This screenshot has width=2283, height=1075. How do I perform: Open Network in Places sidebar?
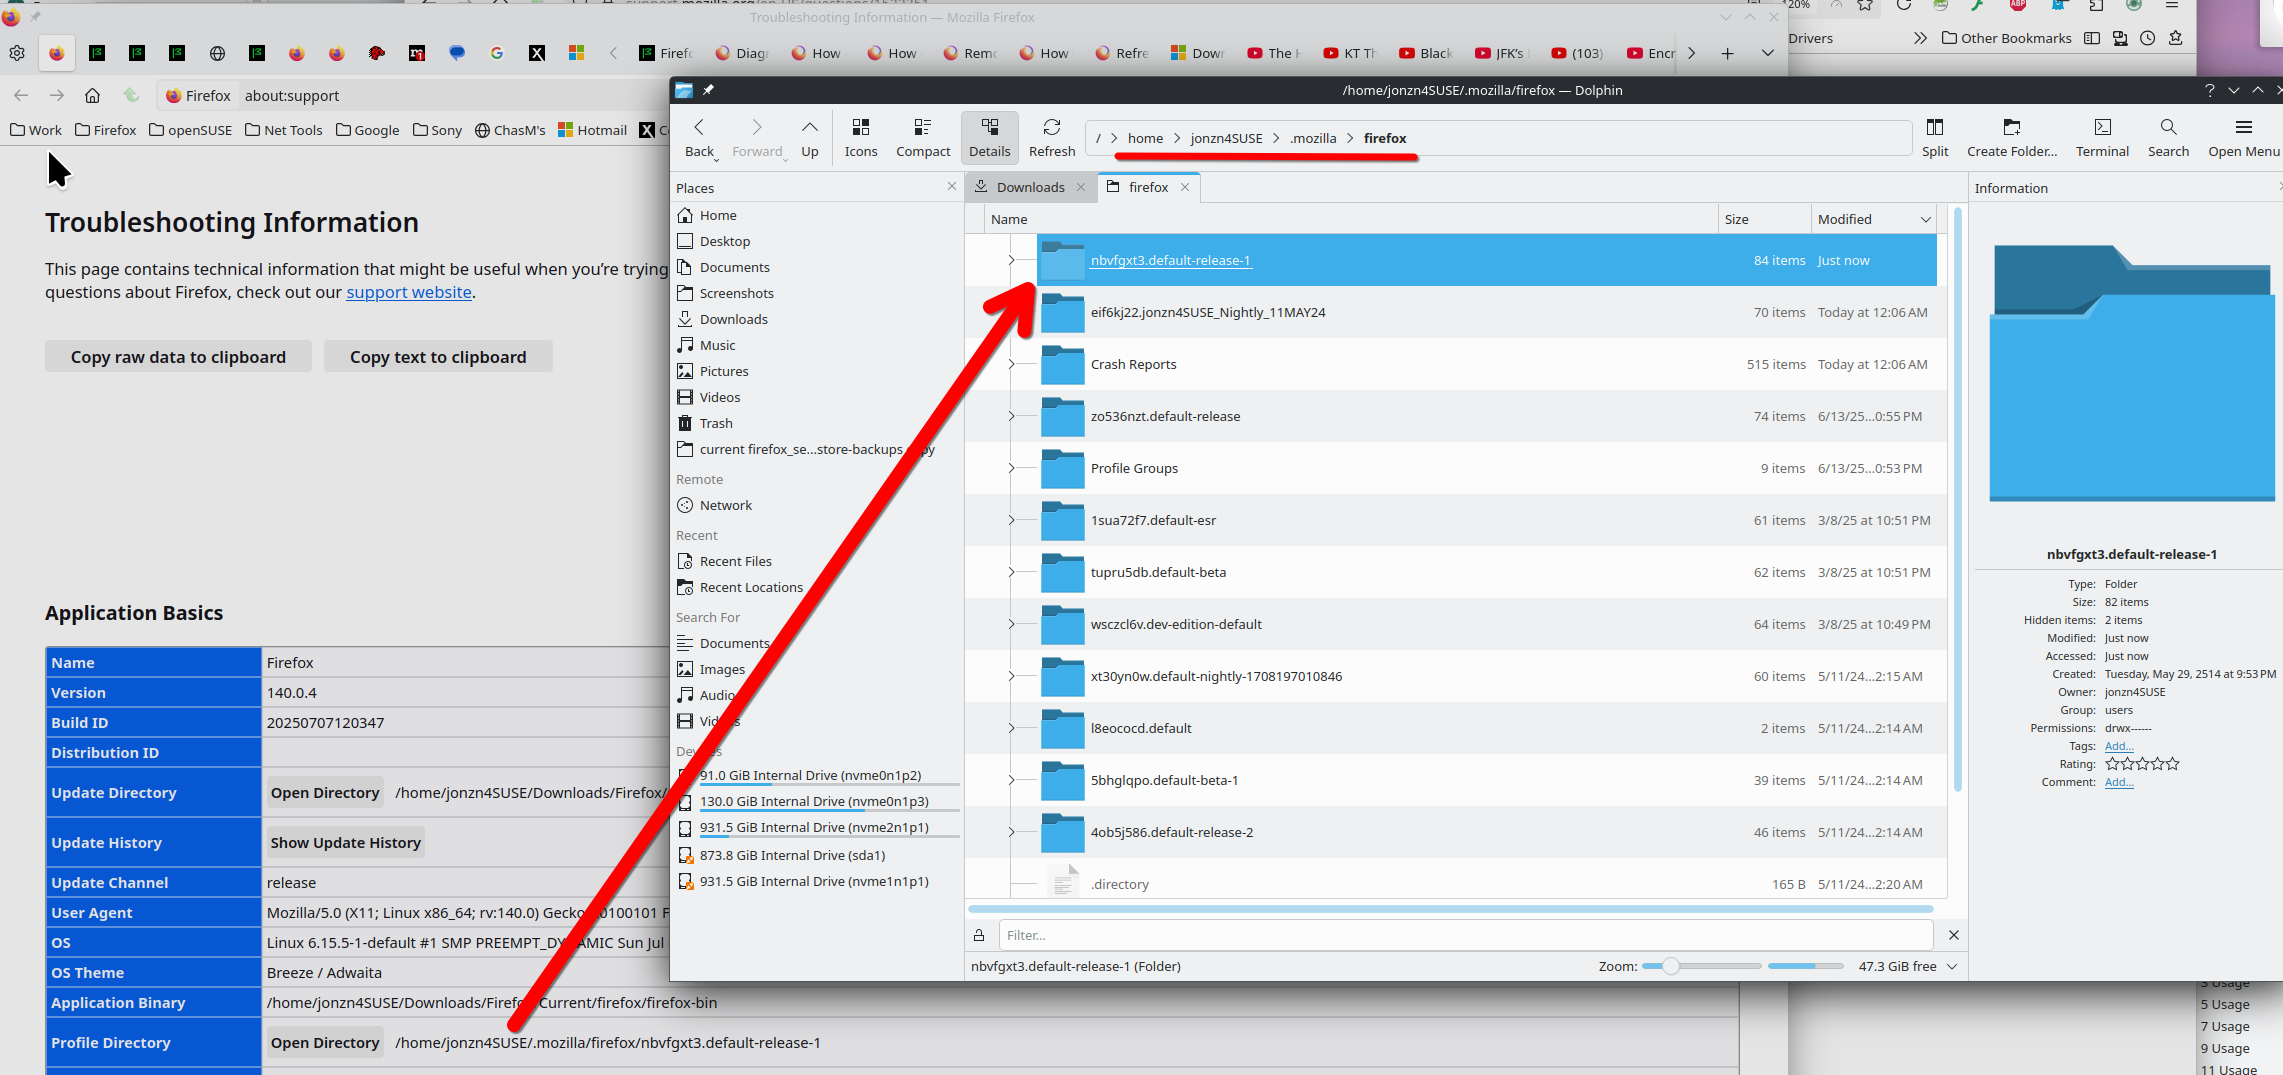coord(725,505)
